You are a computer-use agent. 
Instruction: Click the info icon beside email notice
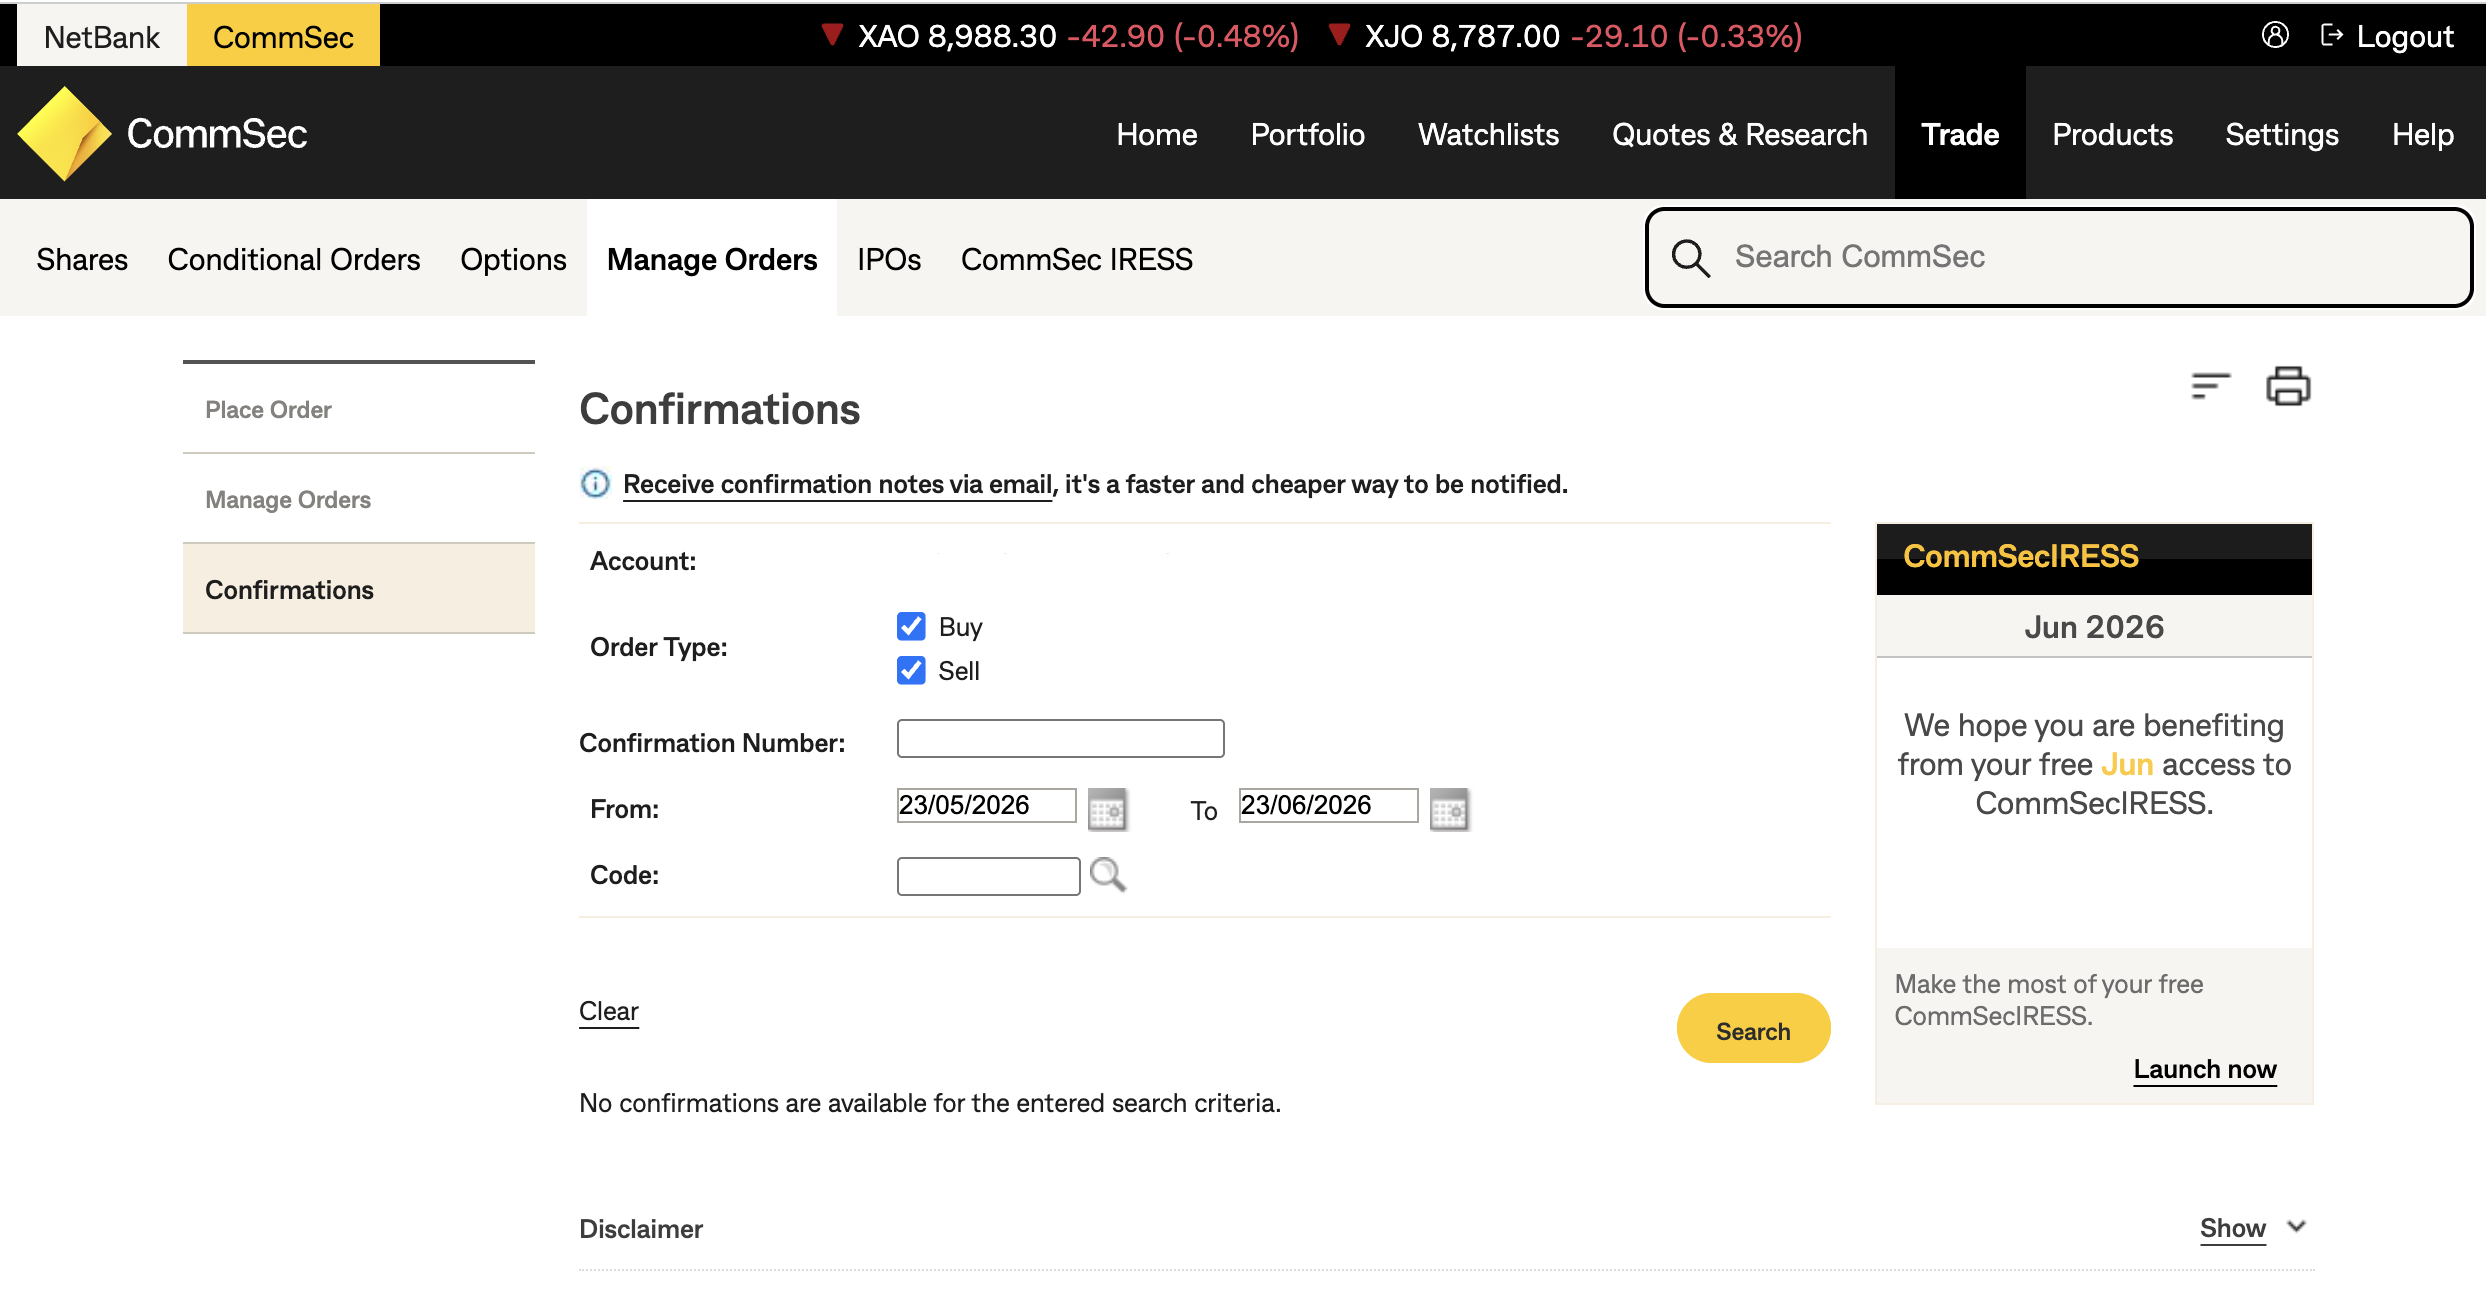(x=595, y=484)
